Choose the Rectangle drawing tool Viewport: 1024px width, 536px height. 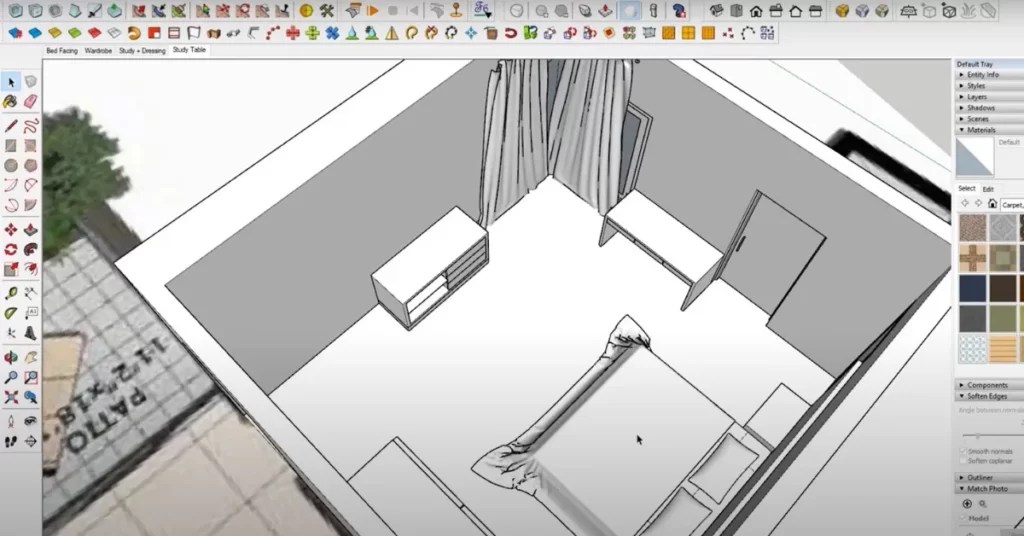10,146
